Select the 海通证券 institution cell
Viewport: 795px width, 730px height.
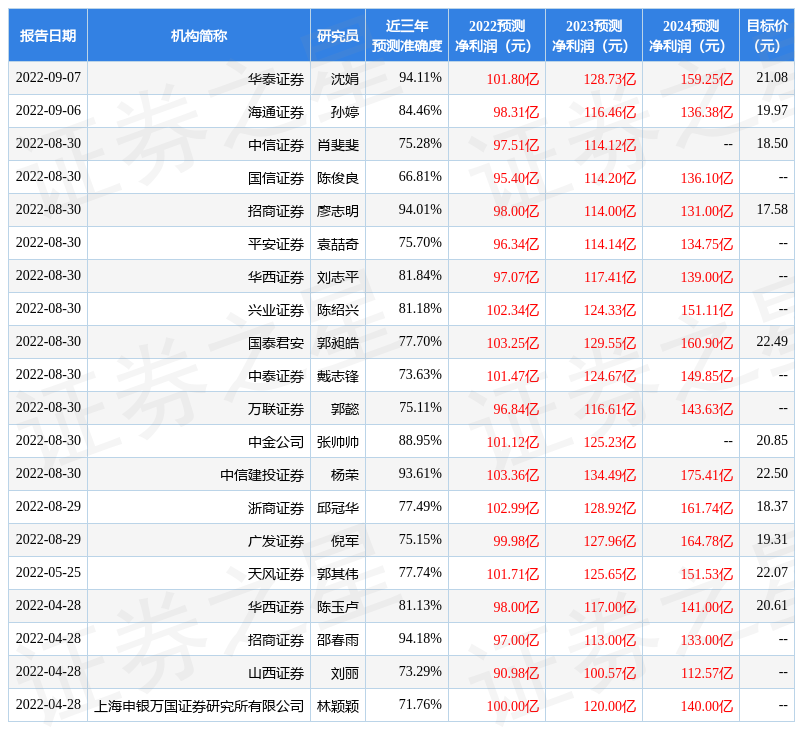click(199, 111)
